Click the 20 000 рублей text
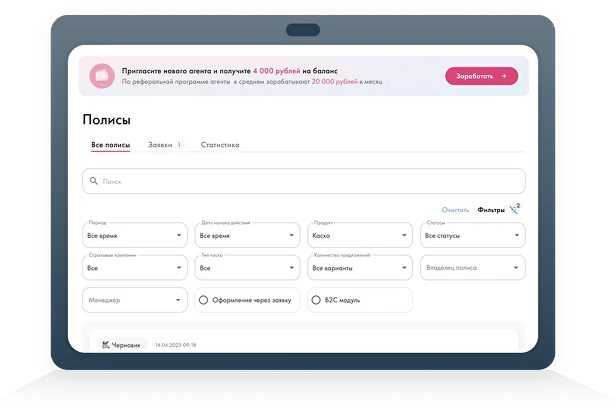This screenshot has width=614, height=403. pyautogui.click(x=335, y=81)
